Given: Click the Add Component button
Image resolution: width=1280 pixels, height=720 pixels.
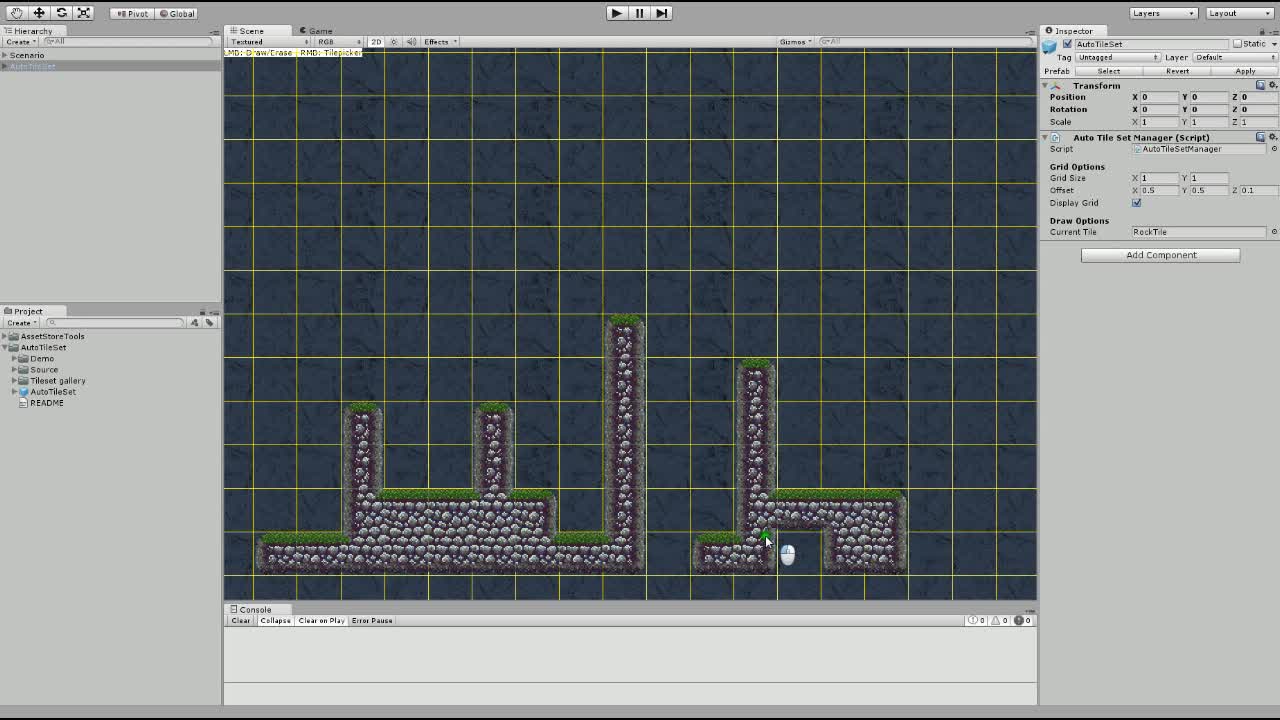Looking at the screenshot, I should (1160, 255).
